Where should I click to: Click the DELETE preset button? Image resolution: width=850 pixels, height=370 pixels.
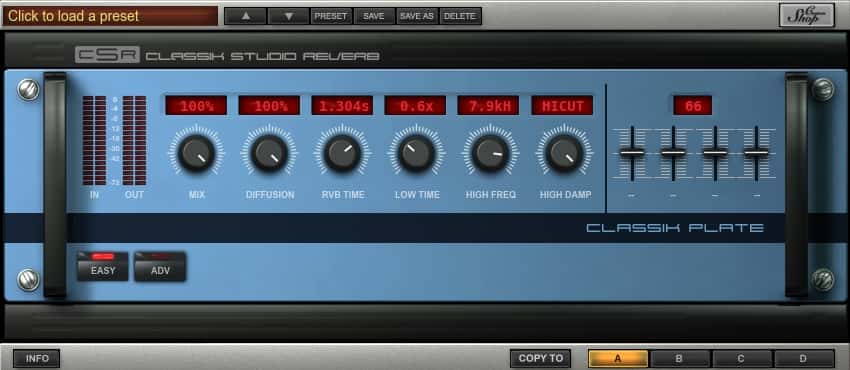click(x=460, y=16)
